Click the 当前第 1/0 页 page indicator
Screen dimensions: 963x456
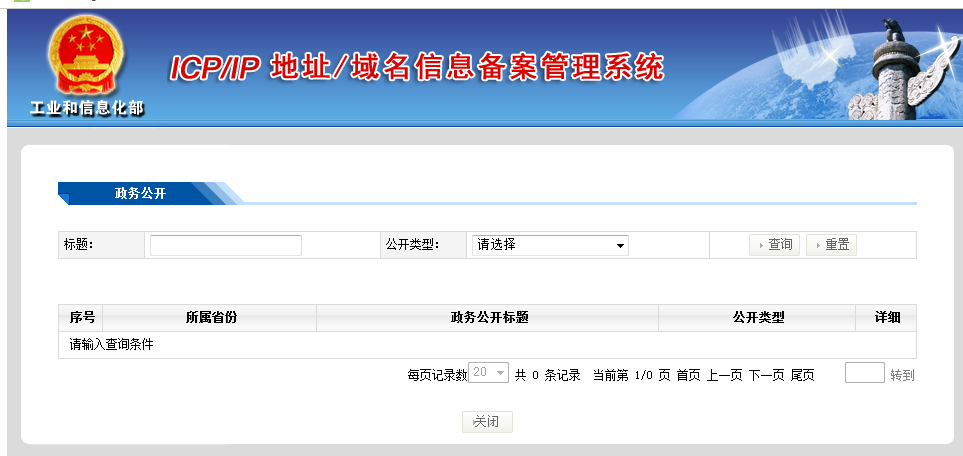pos(631,375)
